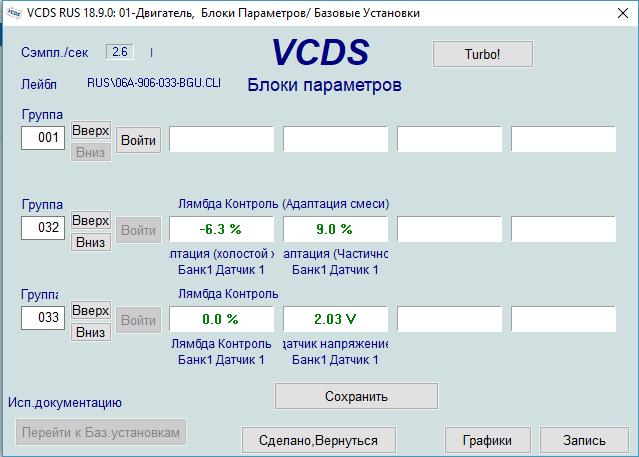Image resolution: width=639 pixels, height=457 pixels.
Task: Click the group 001 number field
Action: [x=43, y=138]
